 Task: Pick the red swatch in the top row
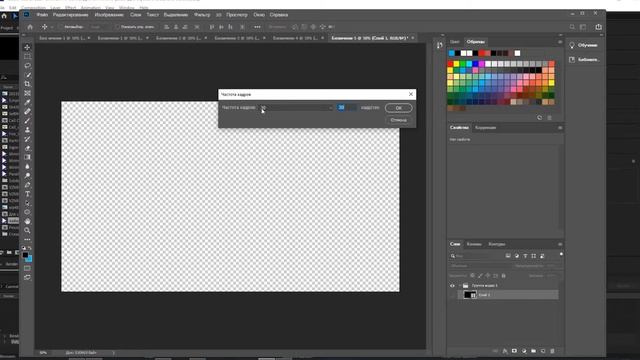point(450,64)
